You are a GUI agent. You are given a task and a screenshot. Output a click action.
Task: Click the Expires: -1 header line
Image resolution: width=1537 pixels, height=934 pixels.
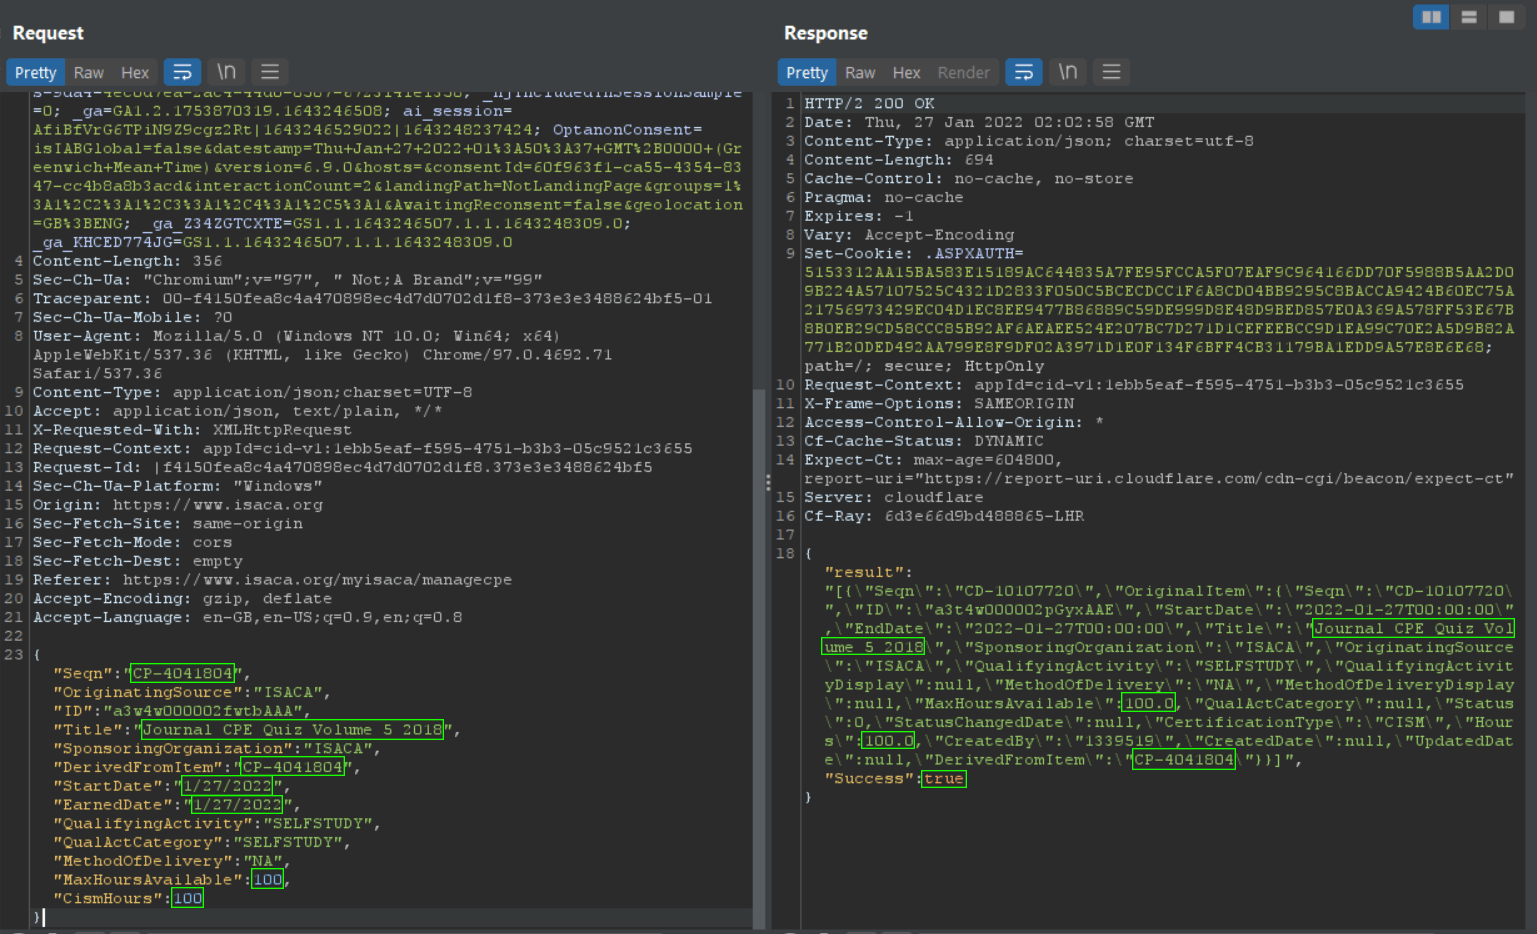(x=859, y=216)
